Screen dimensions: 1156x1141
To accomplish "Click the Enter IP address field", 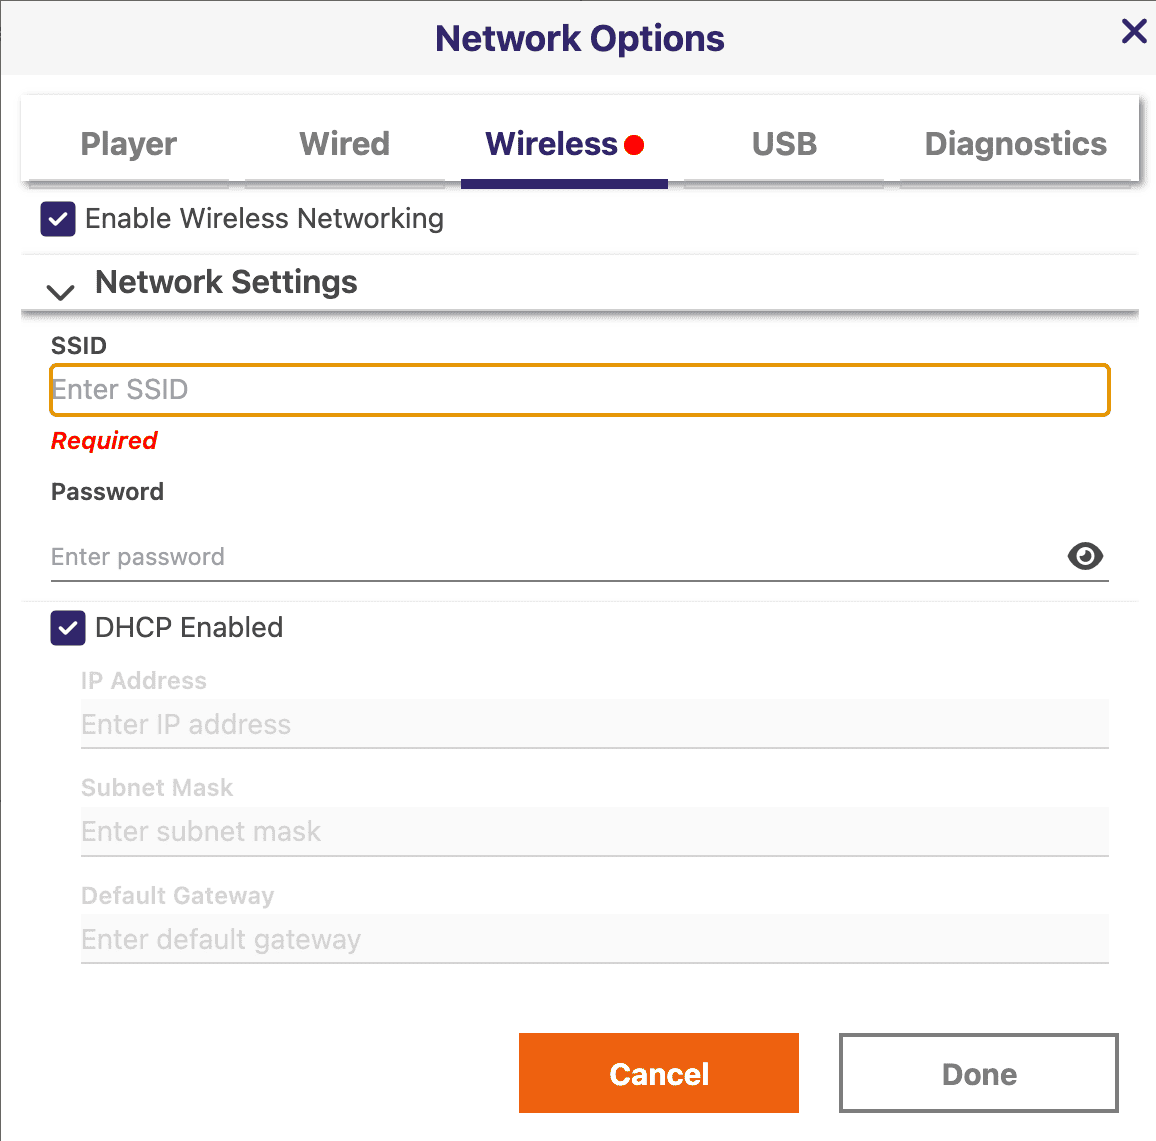I will coord(594,724).
